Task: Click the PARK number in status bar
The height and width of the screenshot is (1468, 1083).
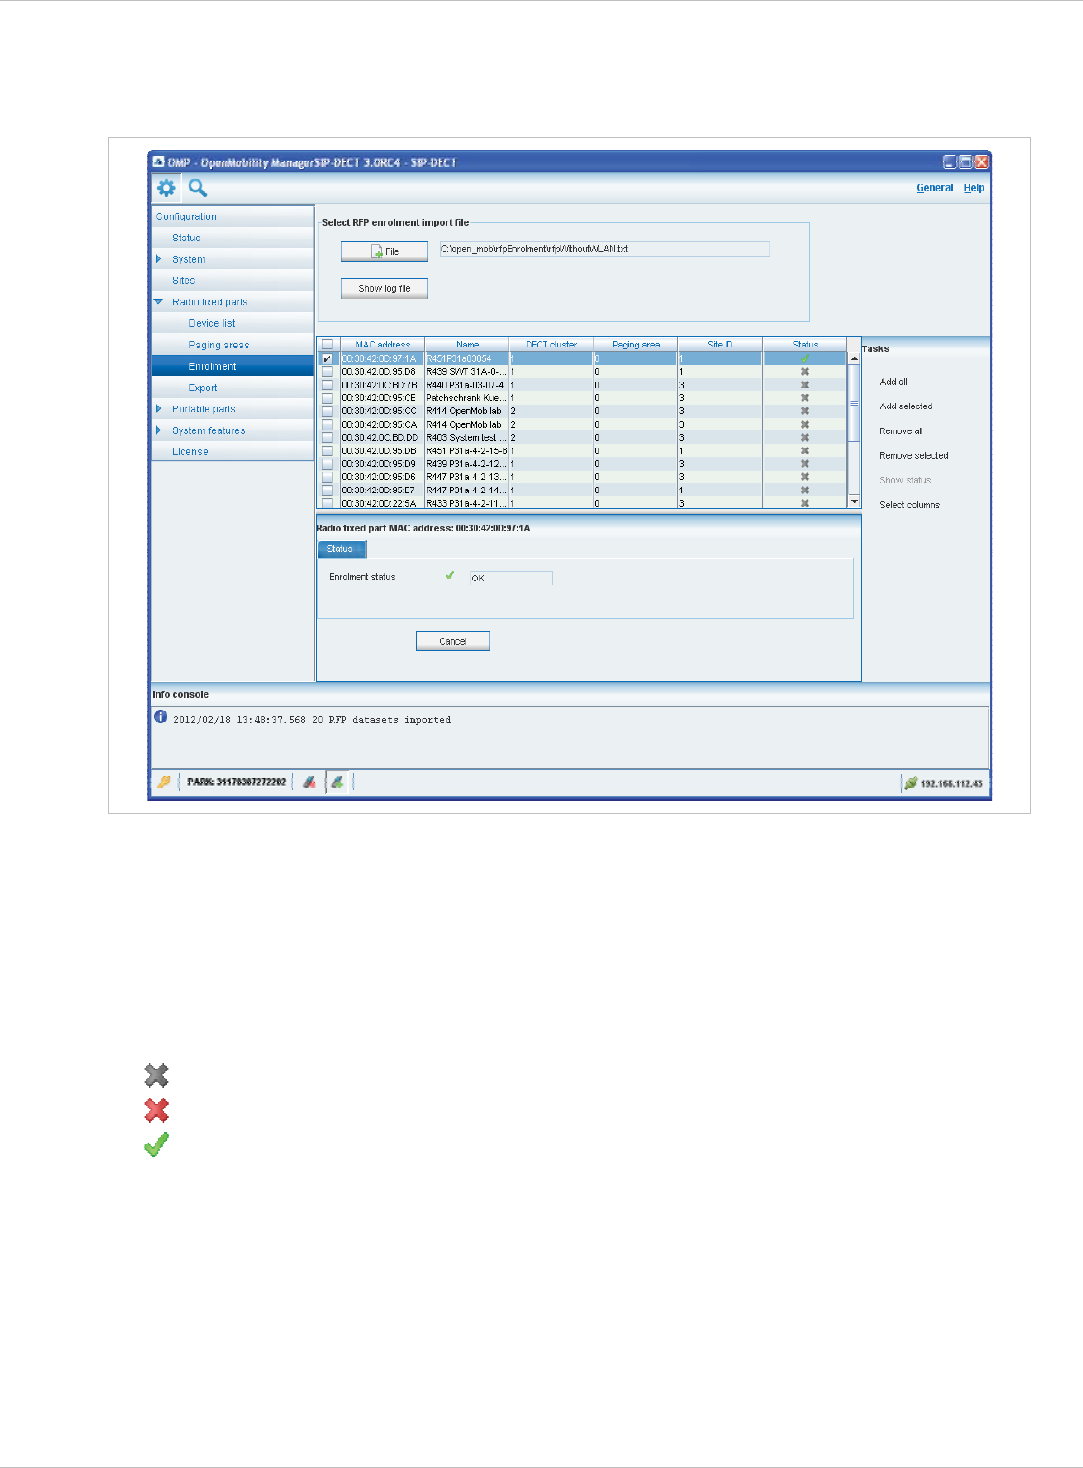Action: [237, 782]
